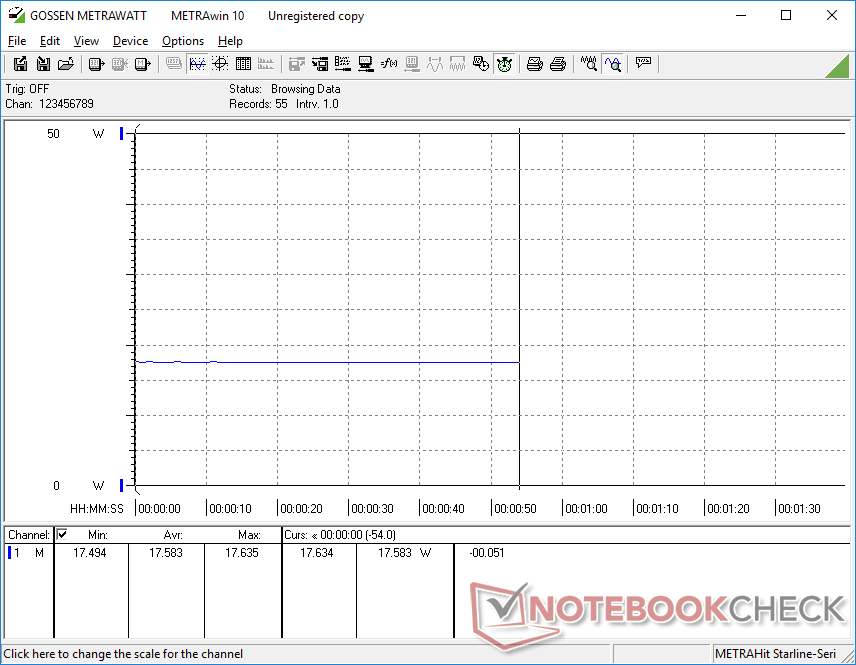Toggle the checkbox next to Channel header
Viewport: 856px width, 665px height.
pyautogui.click(x=62, y=535)
